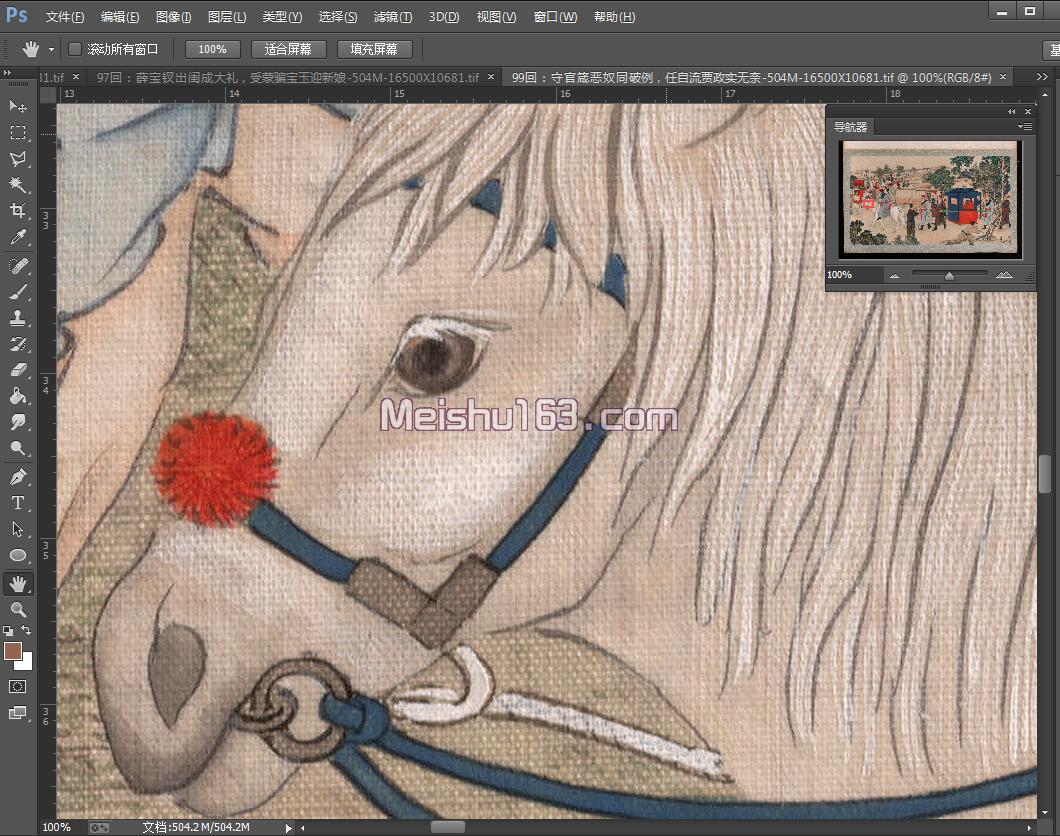
Task: Swap foreground and background colors
Action: click(x=26, y=631)
